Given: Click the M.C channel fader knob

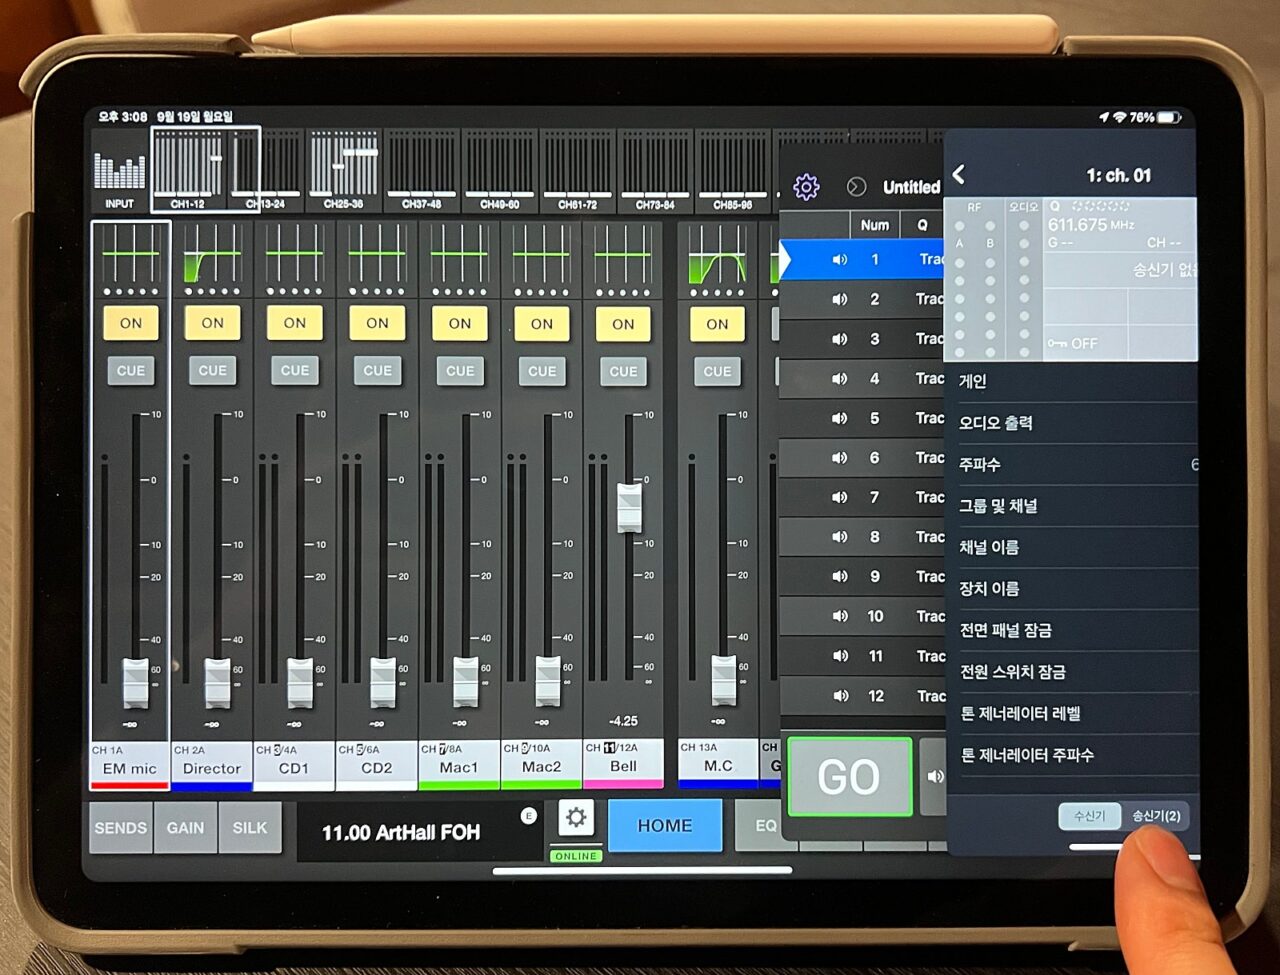Looking at the screenshot, I should (723, 680).
